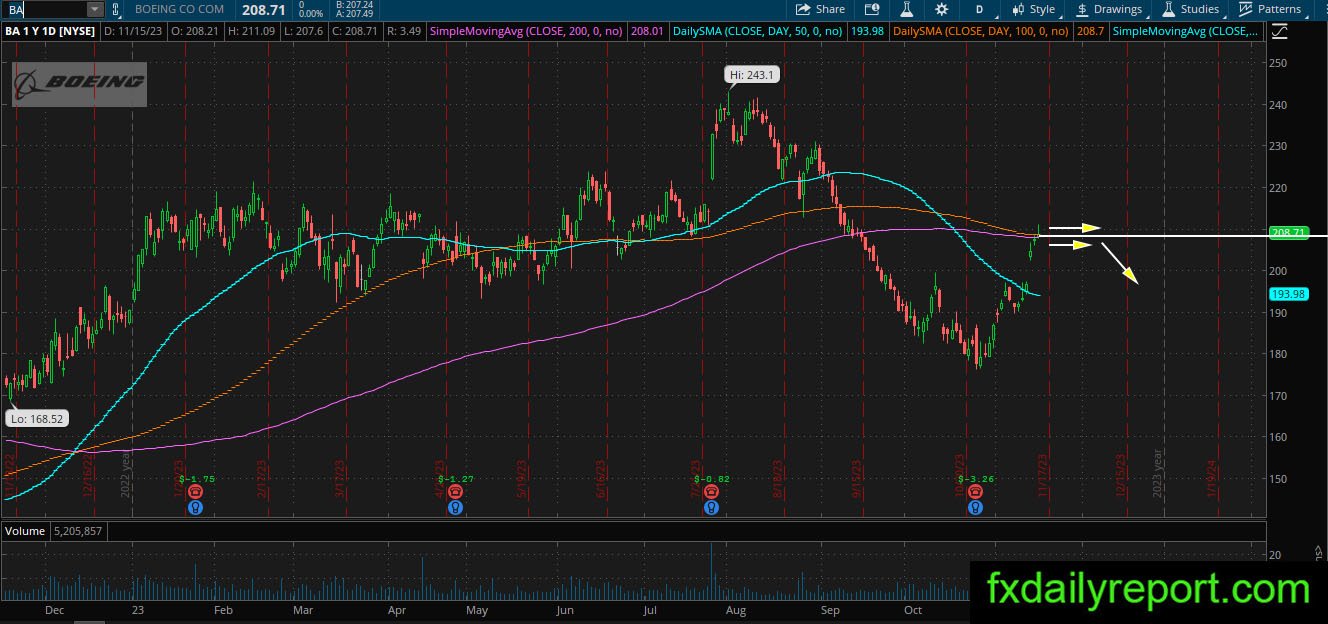
Task: Click the $-3.26 earnings estimate text
Action: 974,478
